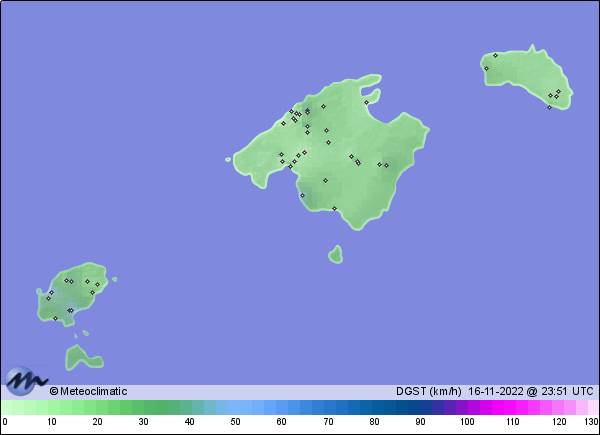Choose the easternmost station marker on Mallorca

[386, 165]
